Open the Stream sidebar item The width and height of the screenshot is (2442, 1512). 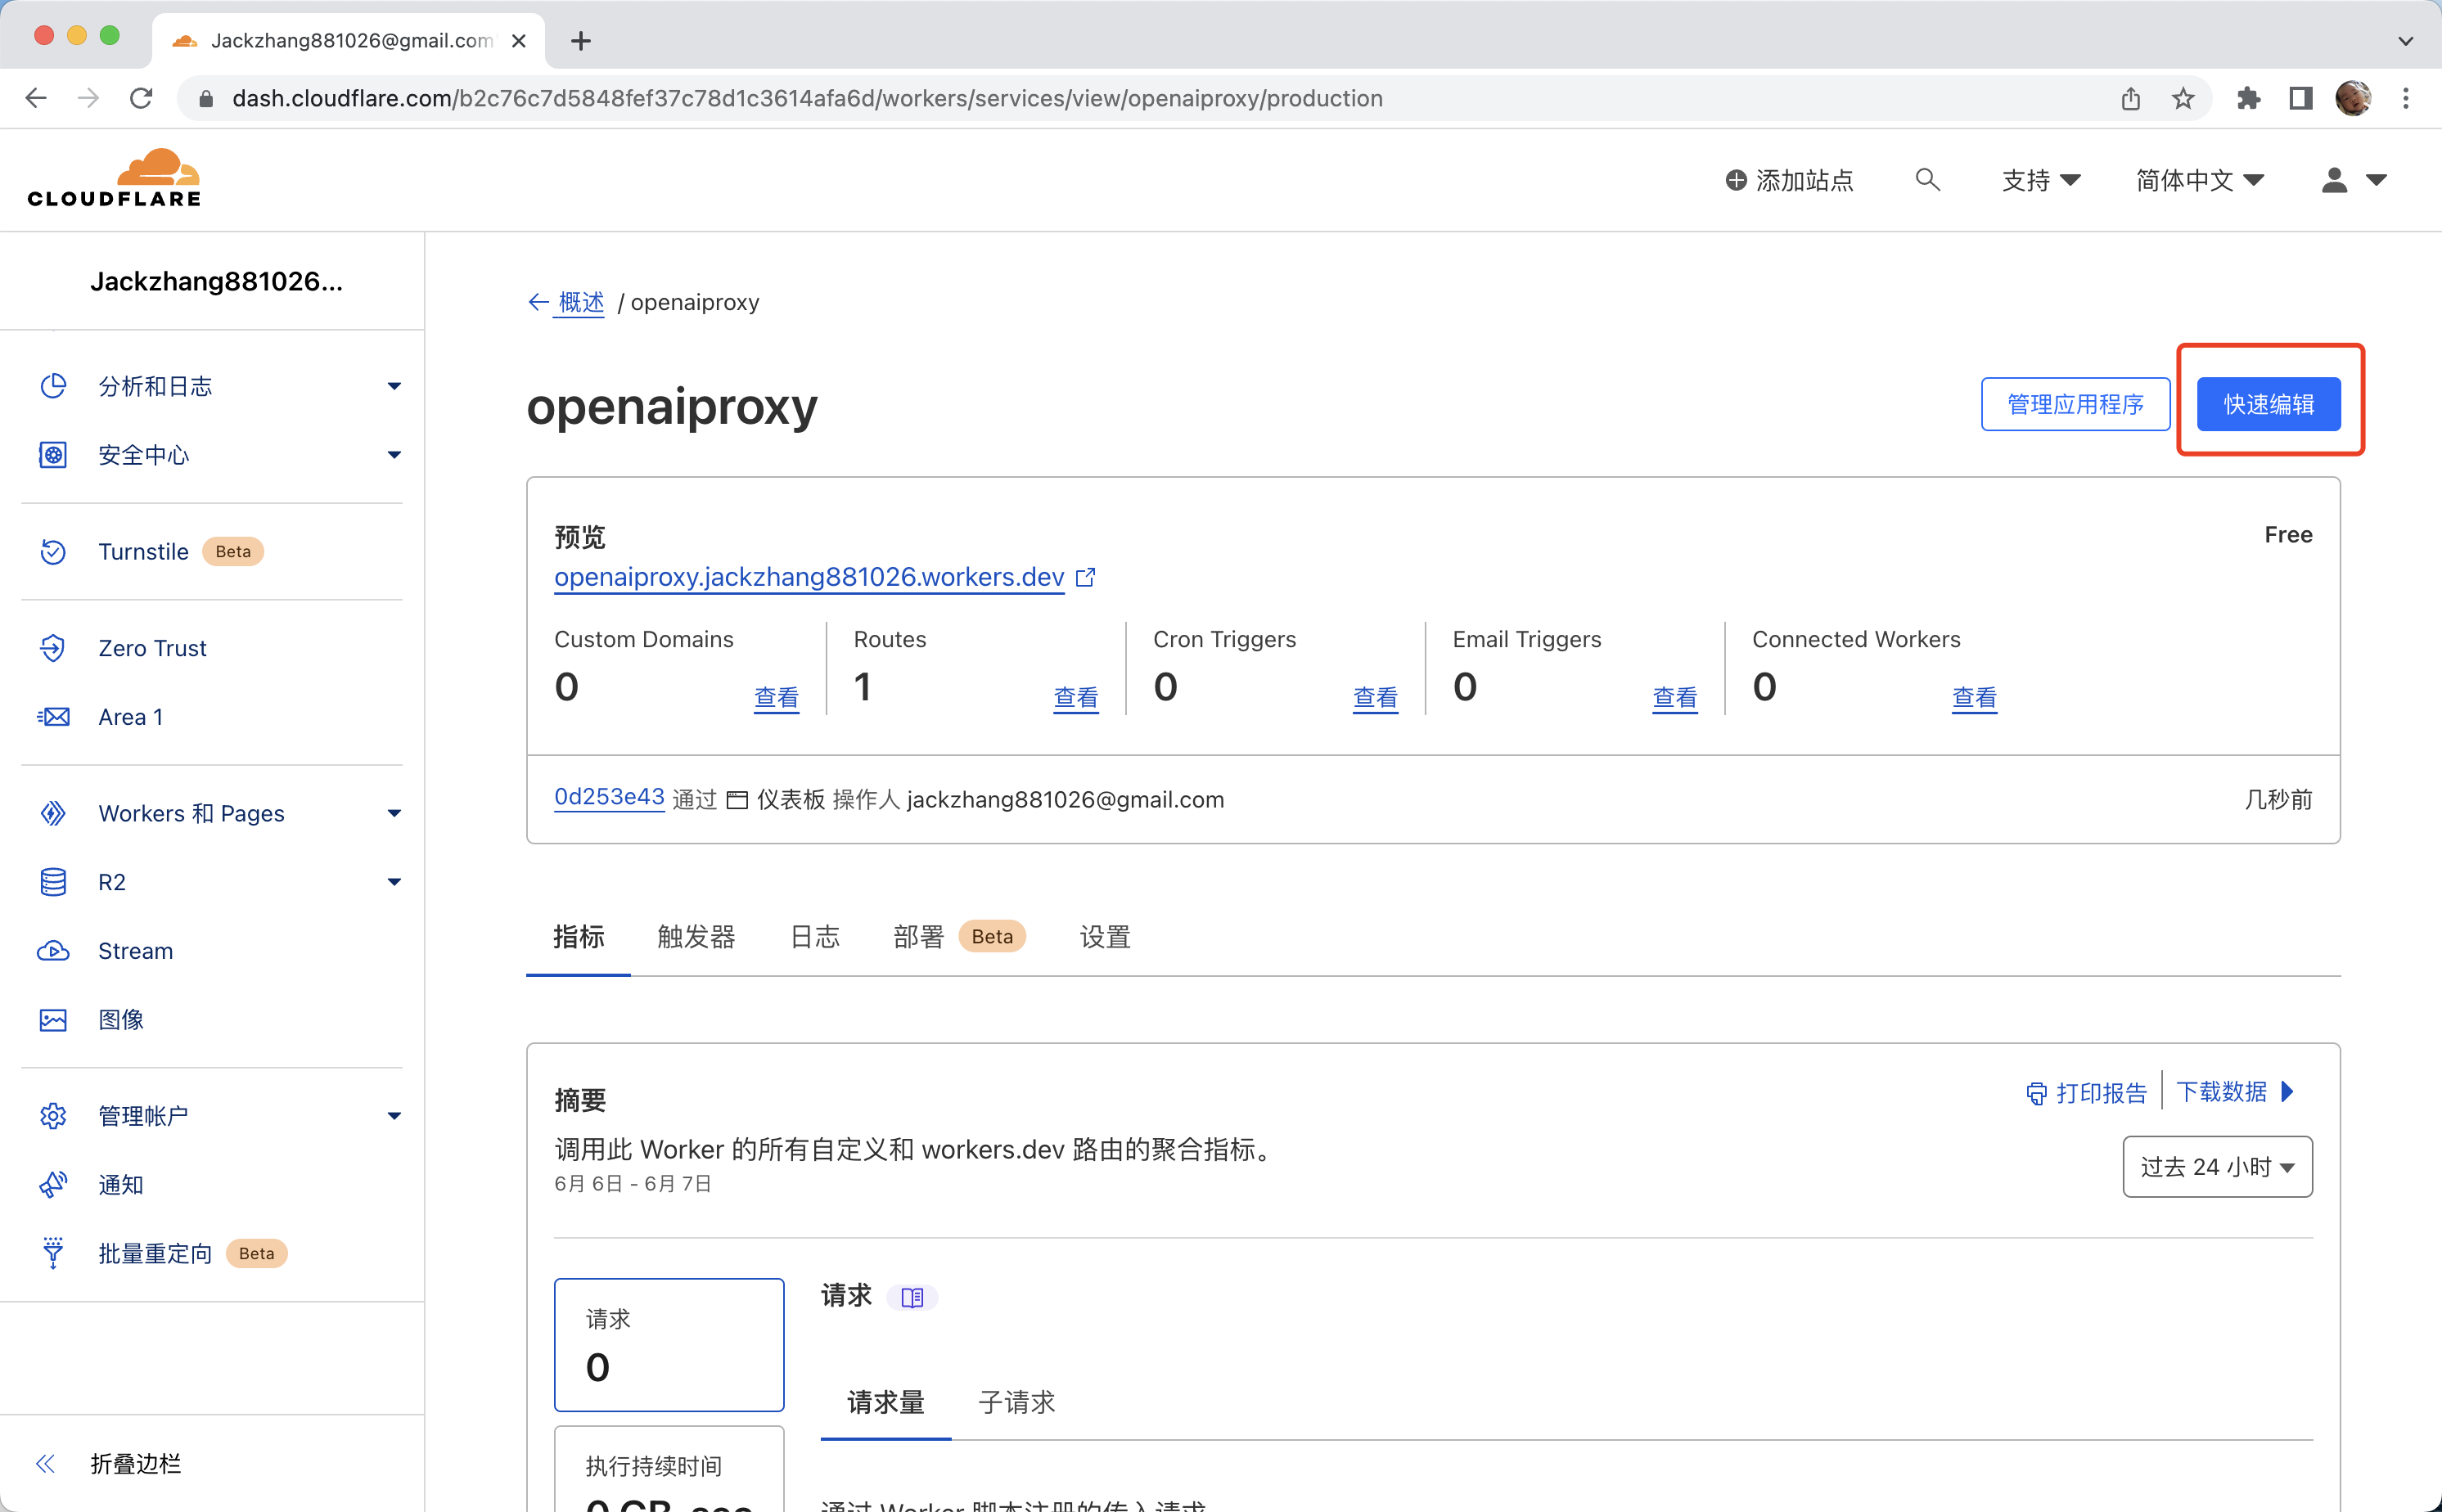tap(135, 951)
